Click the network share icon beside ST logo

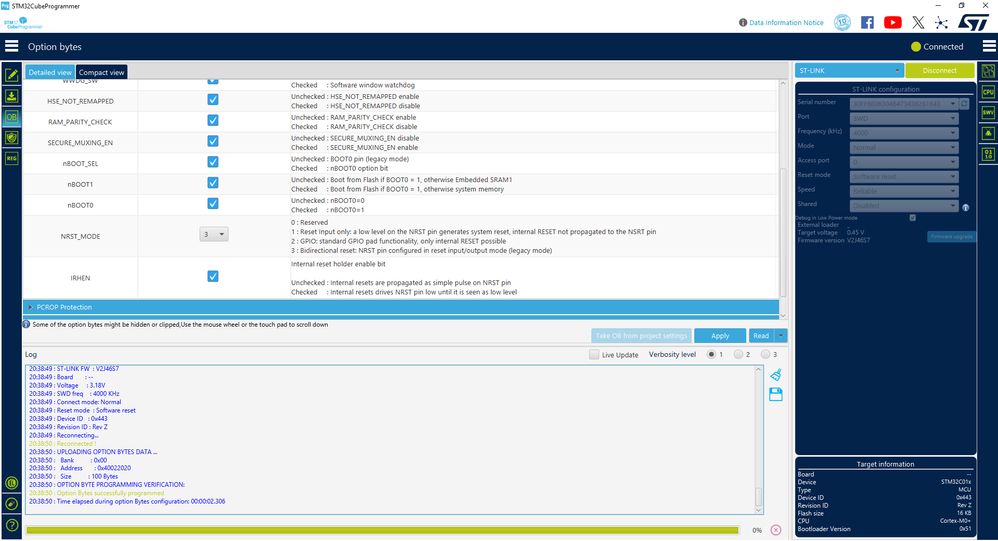(941, 23)
